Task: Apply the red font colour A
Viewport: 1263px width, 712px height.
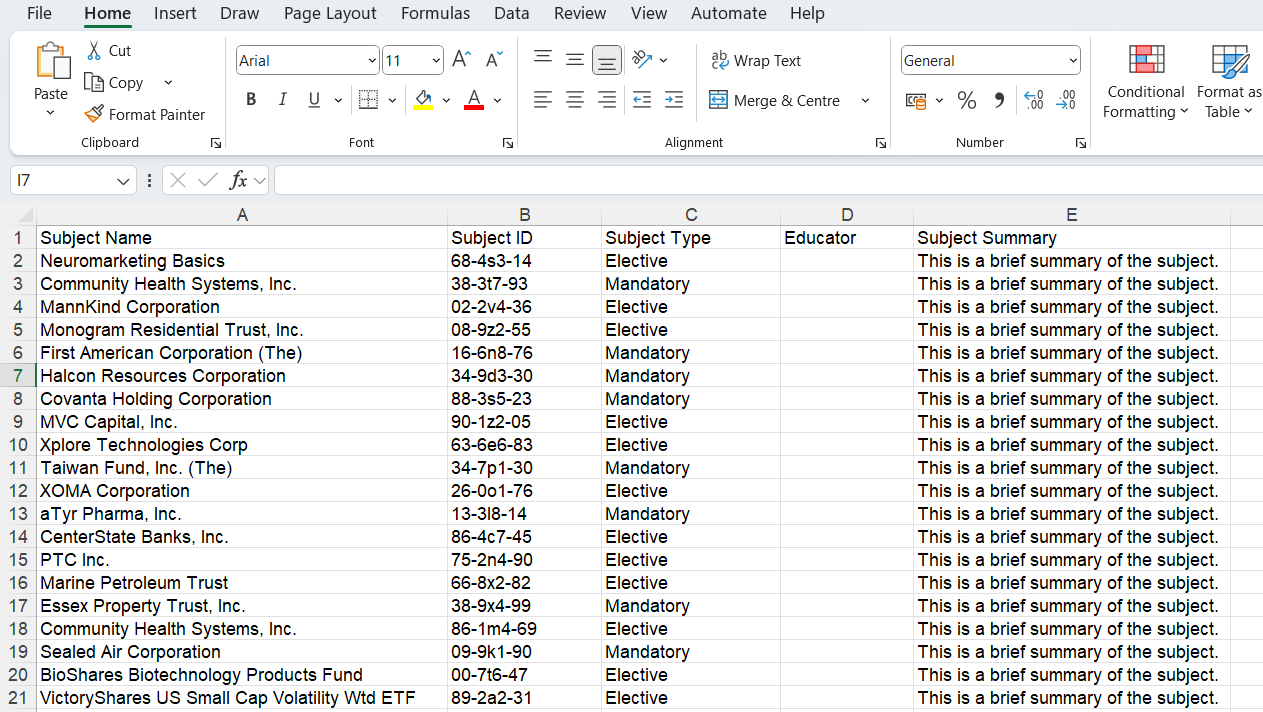Action: (474, 100)
